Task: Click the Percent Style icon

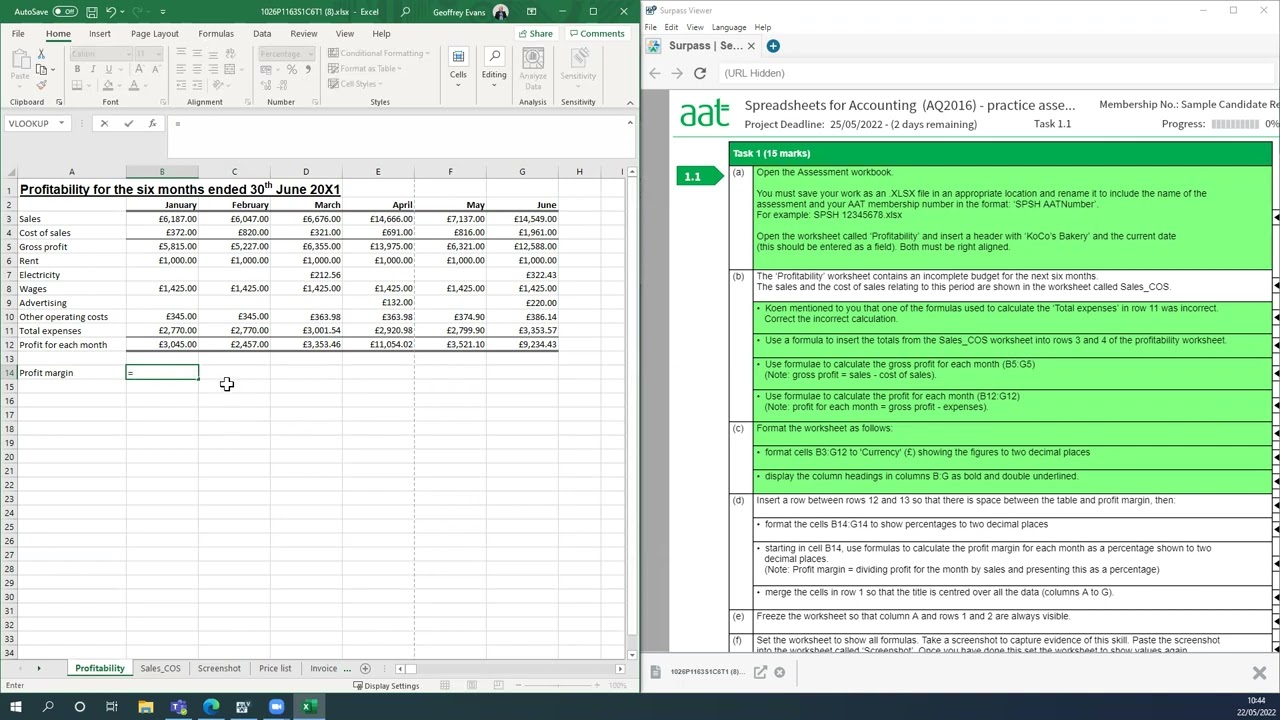Action: tap(291, 69)
